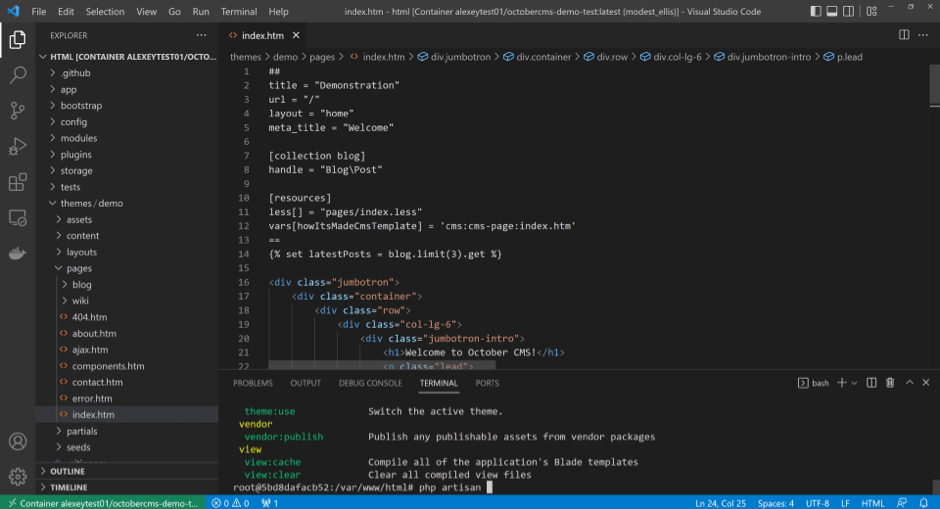Select div.jumbotron-intro in the breadcrumb
Screen dimensions: 940x509
pyautogui.click(x=763, y=57)
